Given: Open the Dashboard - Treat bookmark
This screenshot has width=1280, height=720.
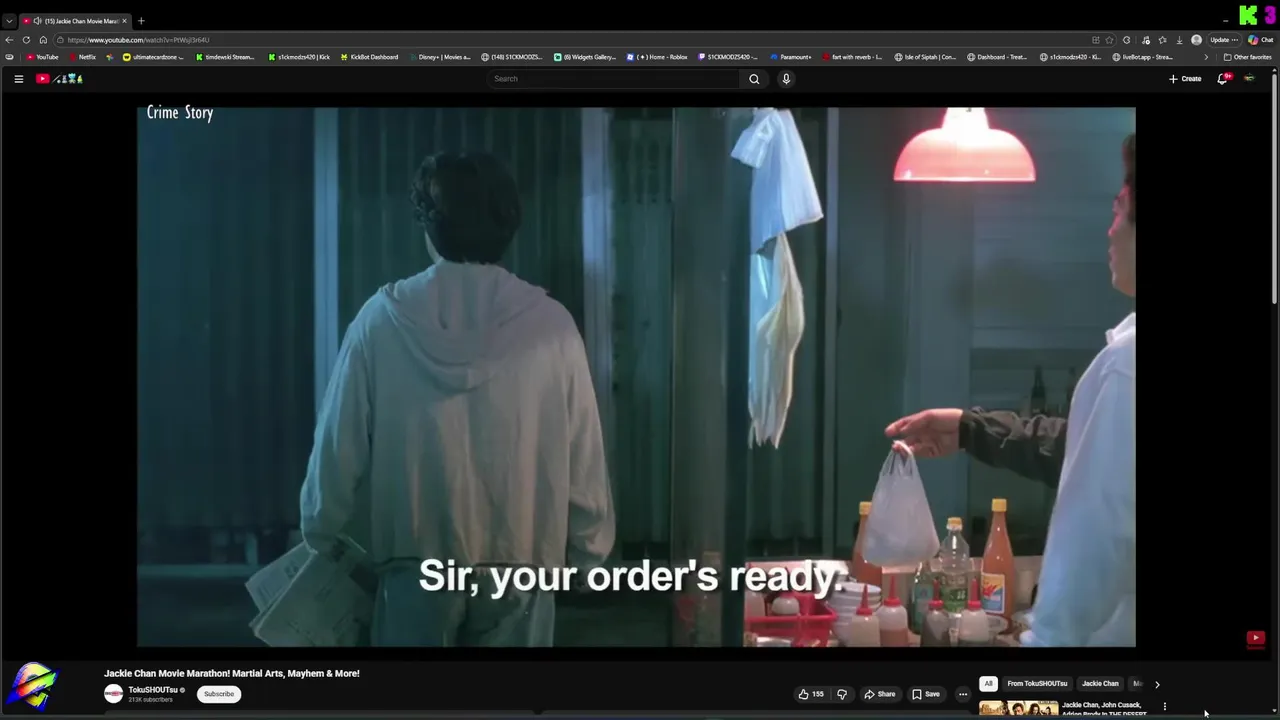Looking at the screenshot, I should coord(997,57).
